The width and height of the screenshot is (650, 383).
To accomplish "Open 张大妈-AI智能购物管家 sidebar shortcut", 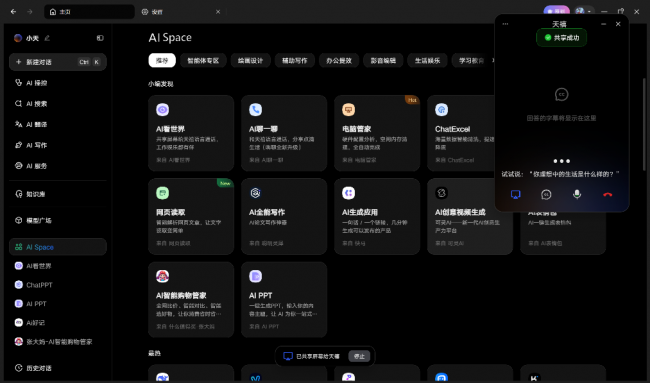I will (x=58, y=342).
